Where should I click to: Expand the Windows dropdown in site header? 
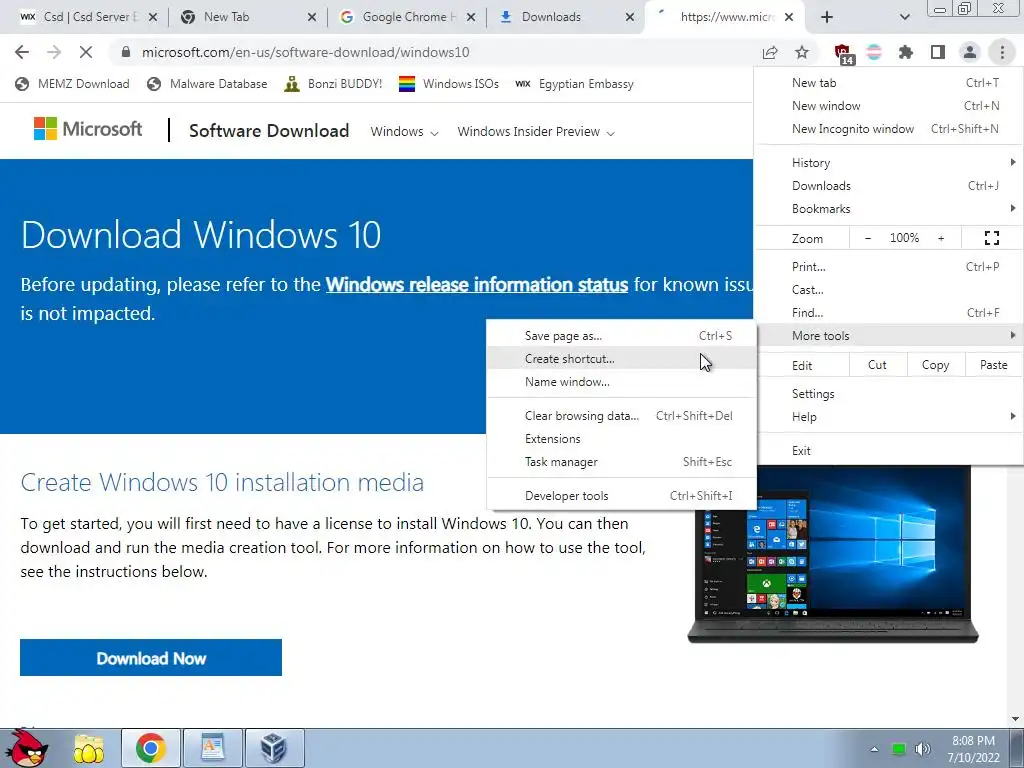point(404,131)
